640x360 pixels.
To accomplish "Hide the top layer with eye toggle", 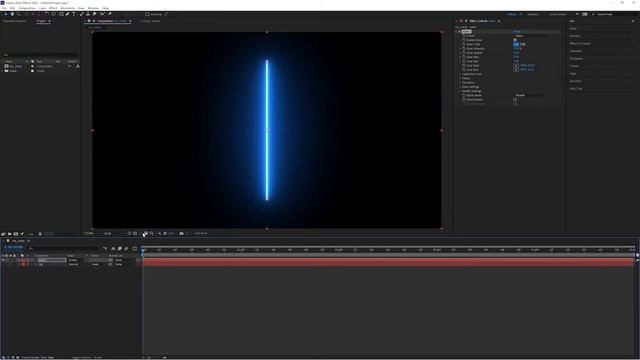I will (x=3, y=260).
